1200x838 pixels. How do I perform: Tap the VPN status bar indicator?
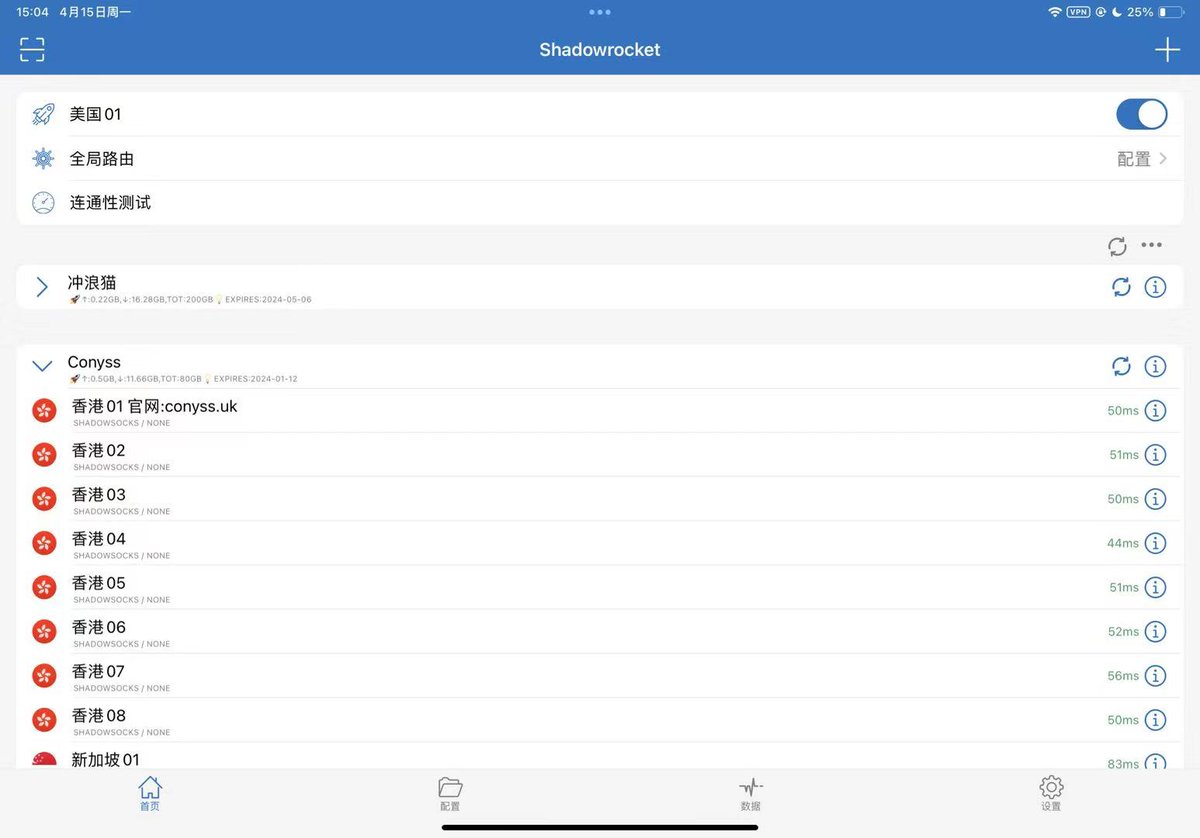tap(1078, 12)
